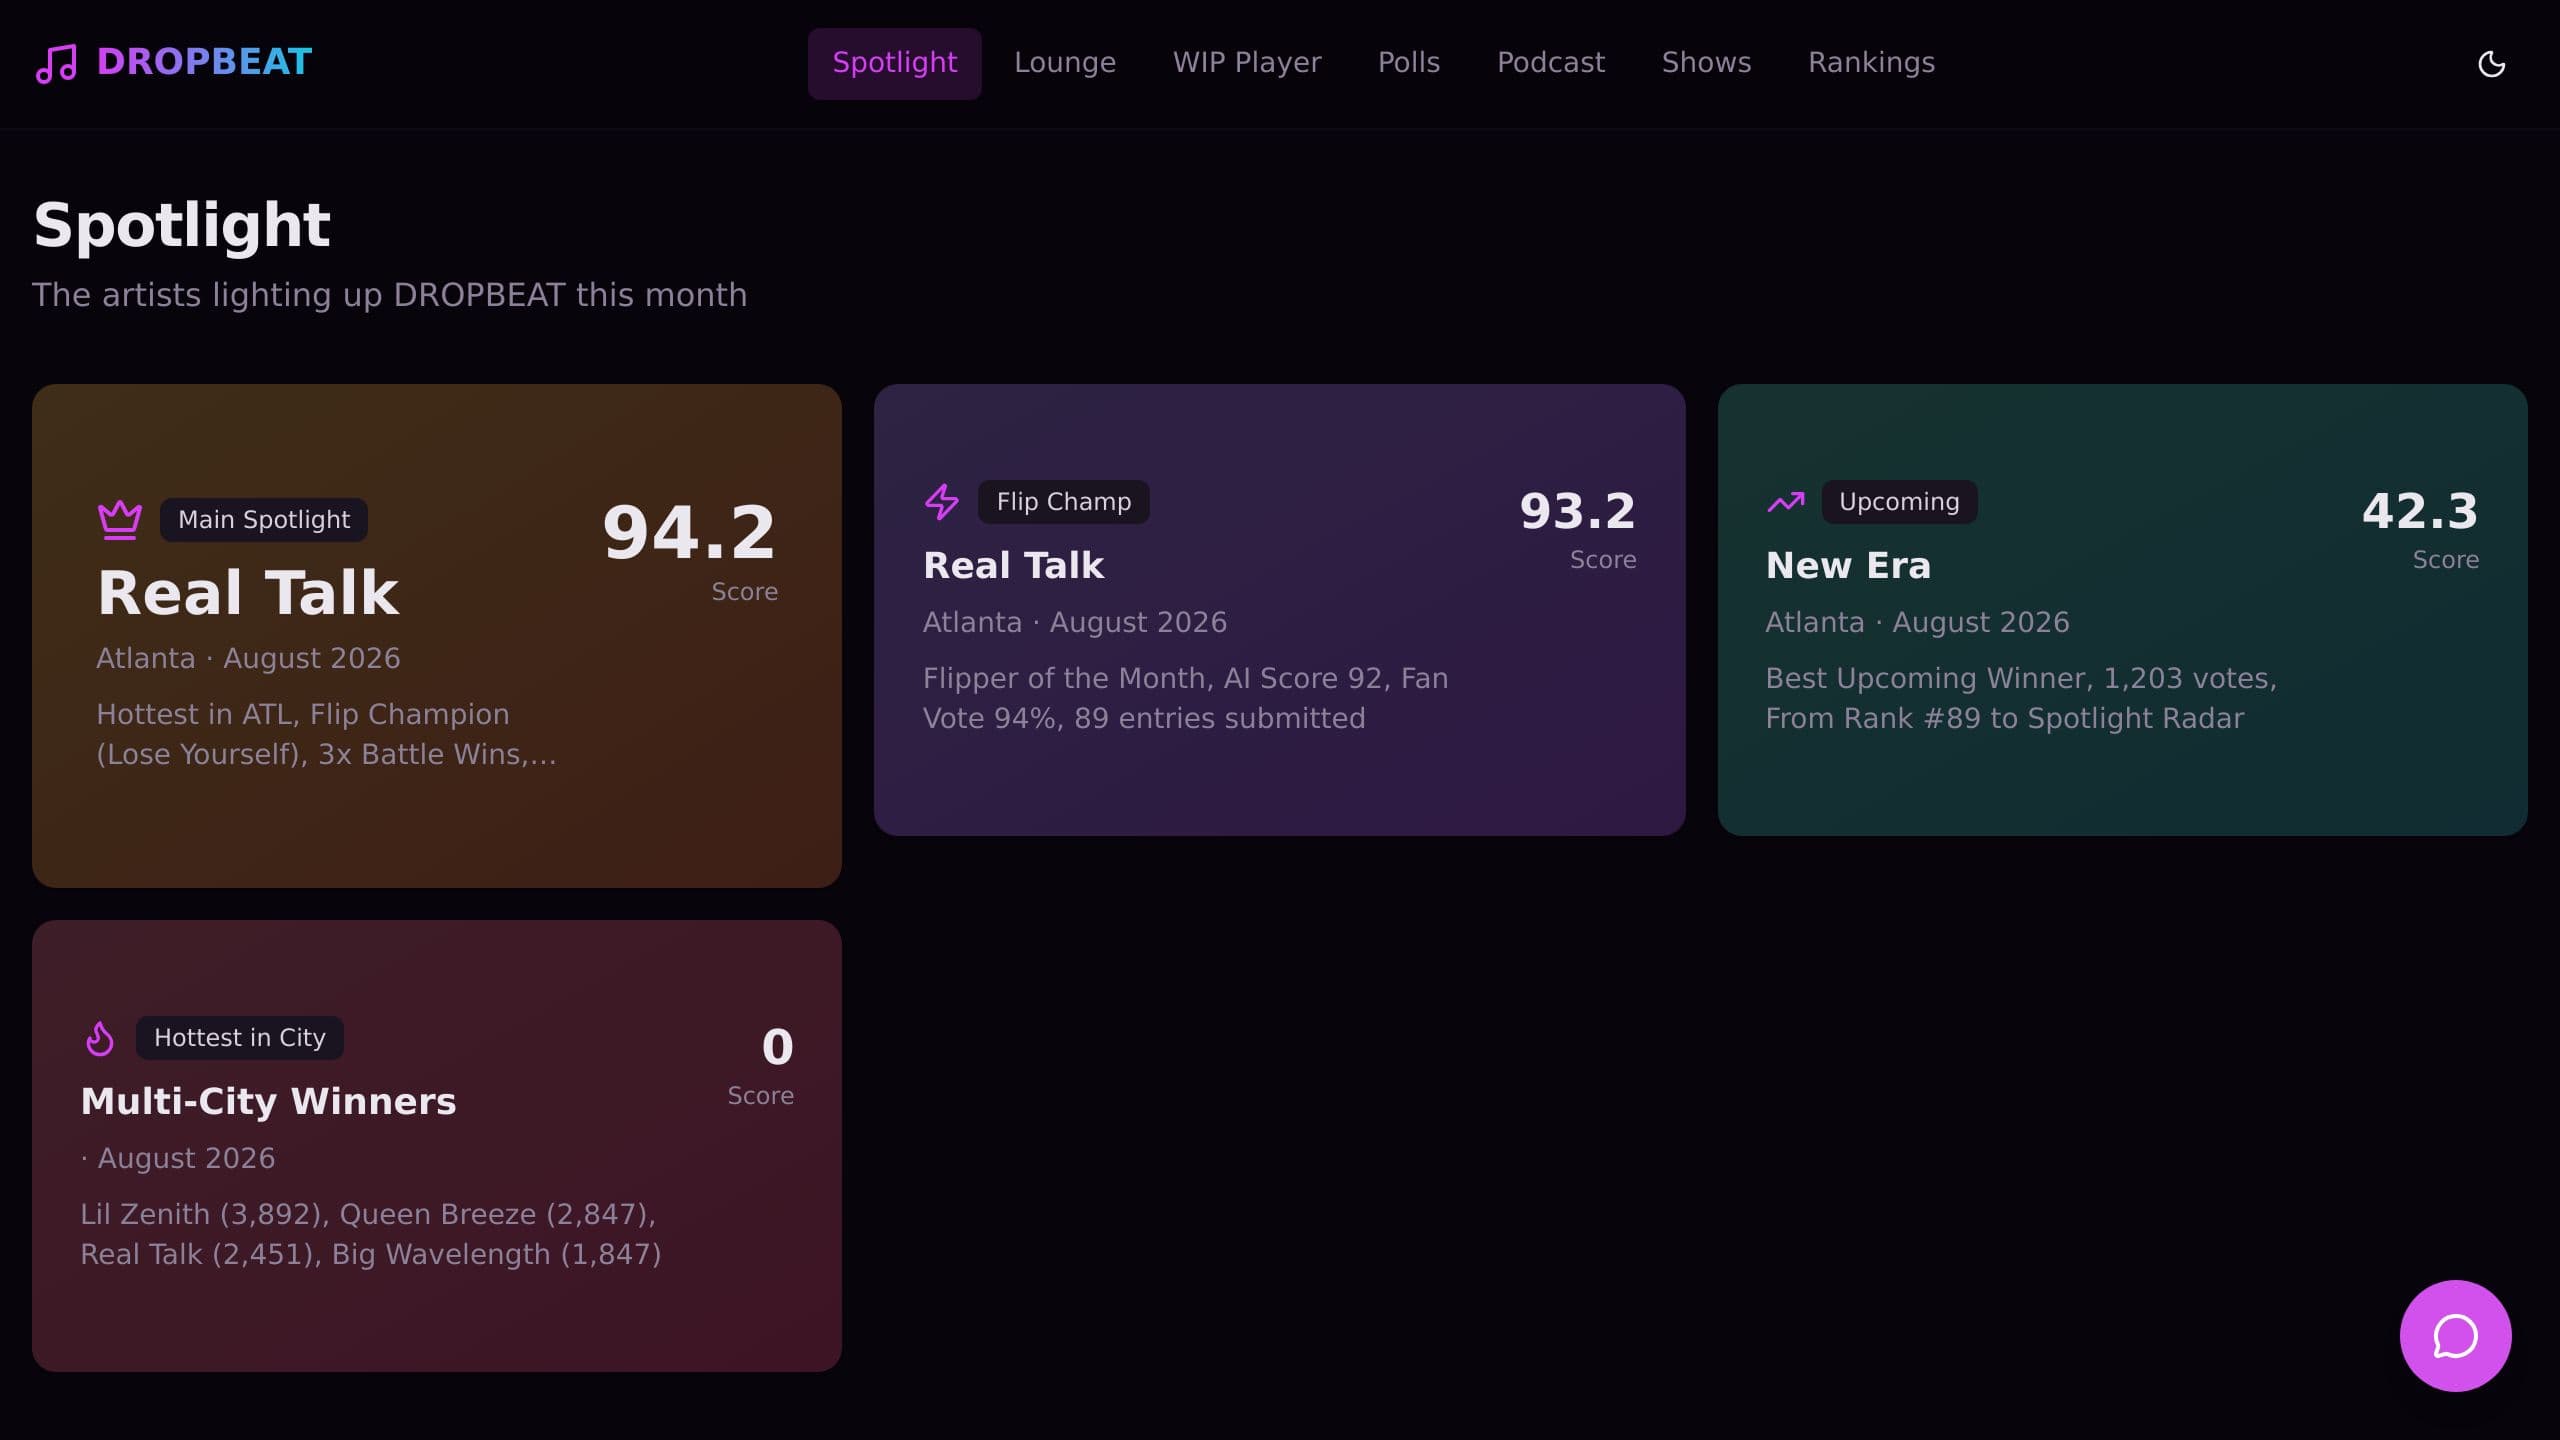Screen dimensions: 2560x1440
Task: Toggle dark mode with the moon icon
Action: click(2491, 64)
